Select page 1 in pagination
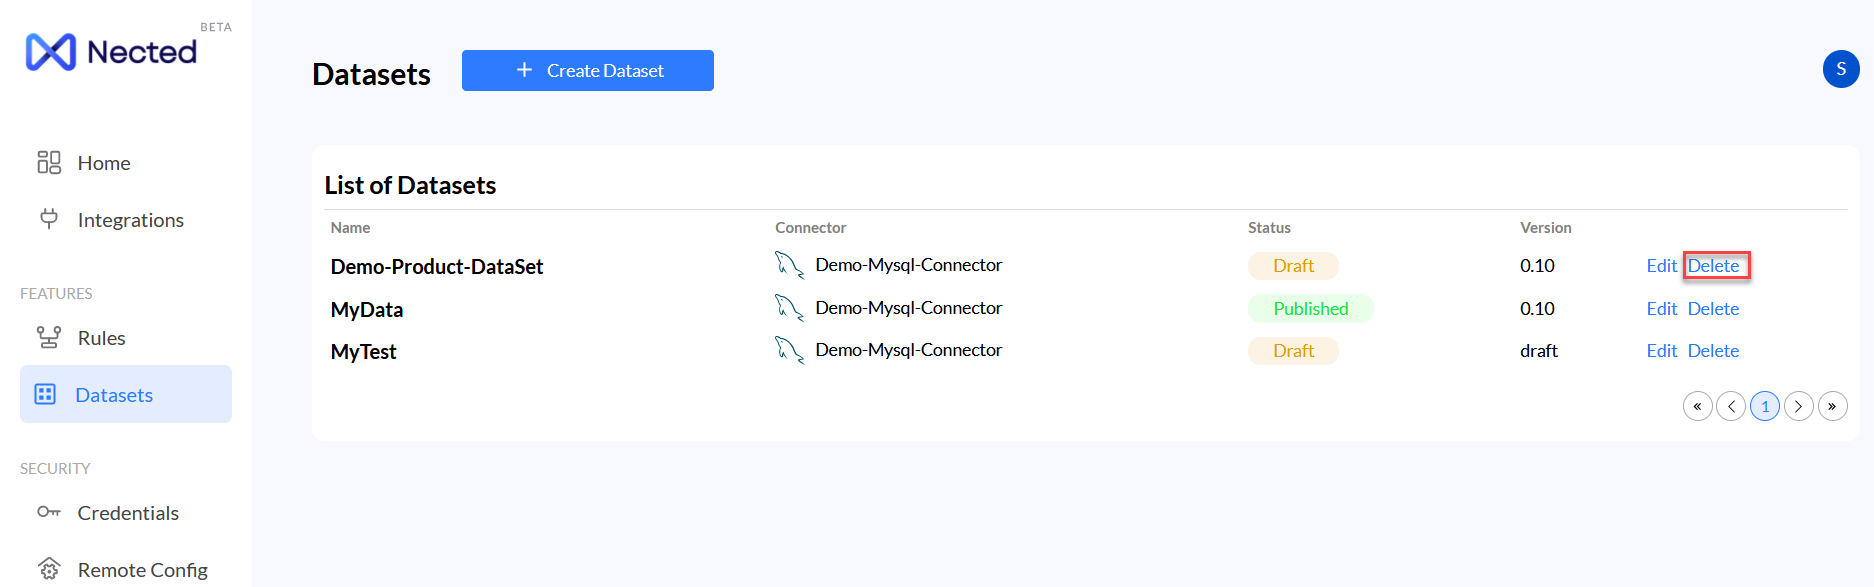The height and width of the screenshot is (587, 1874). pyautogui.click(x=1765, y=406)
